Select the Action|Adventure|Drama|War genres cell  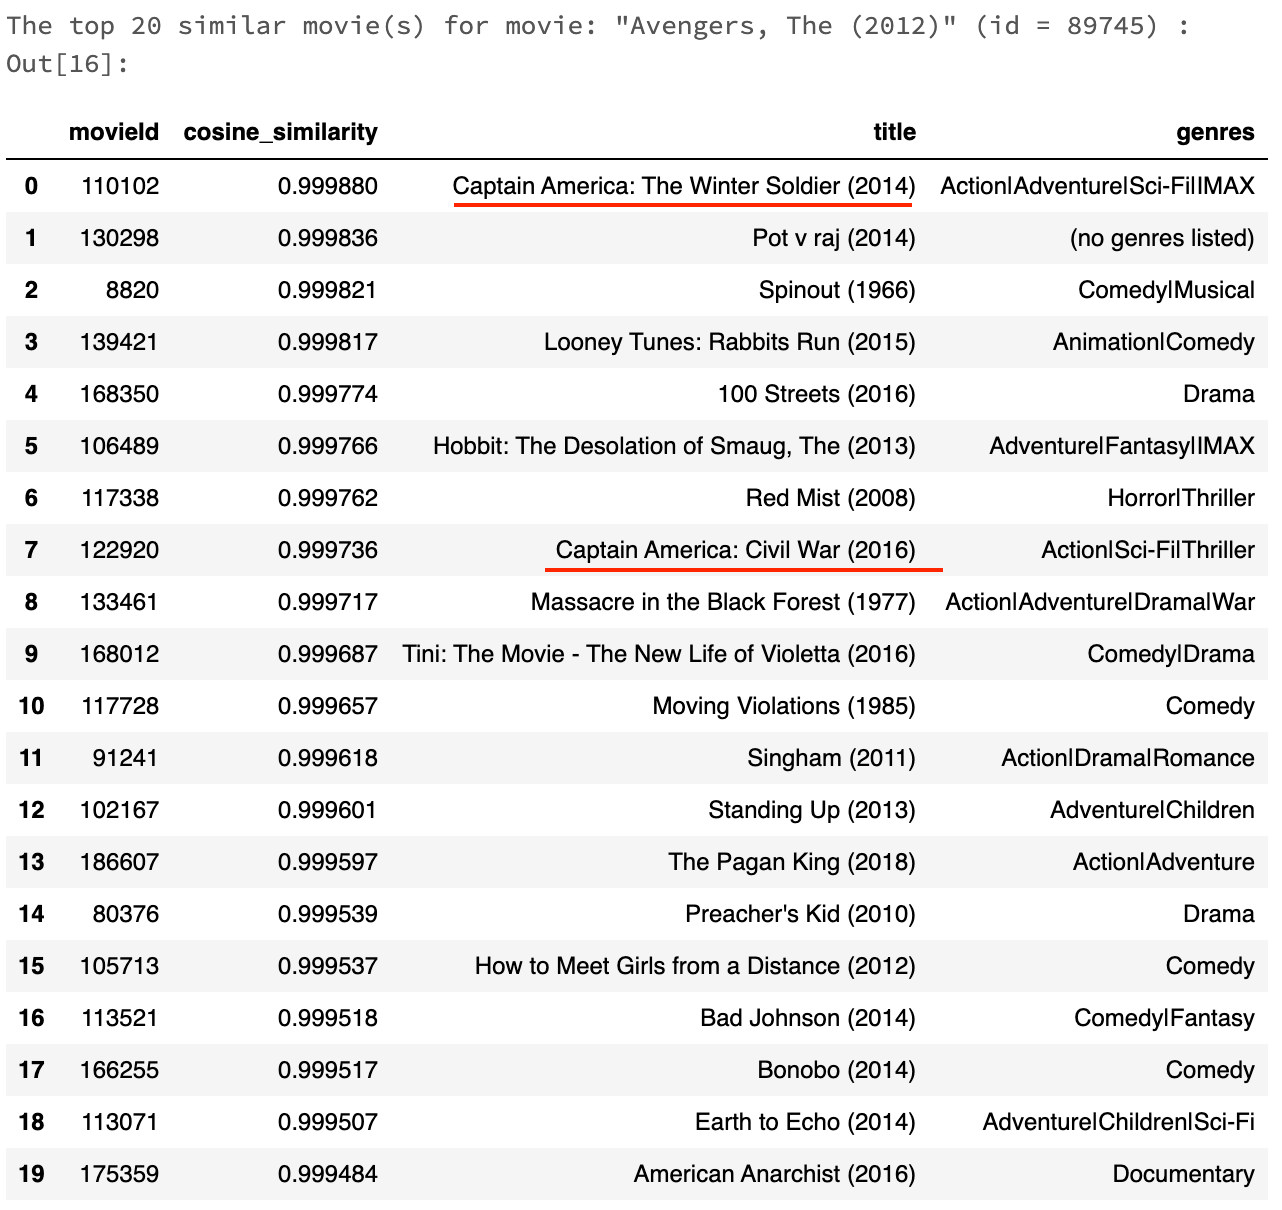[x=1100, y=602]
